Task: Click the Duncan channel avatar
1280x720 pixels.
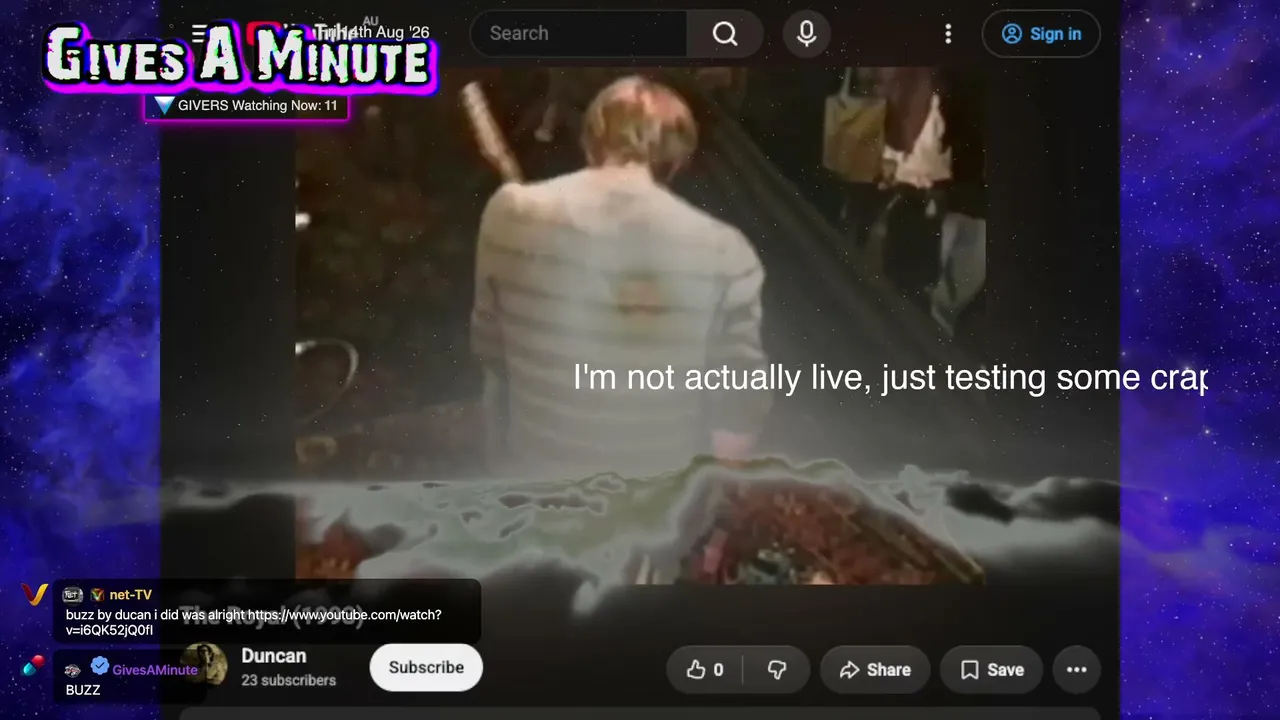Action: [x=204, y=664]
